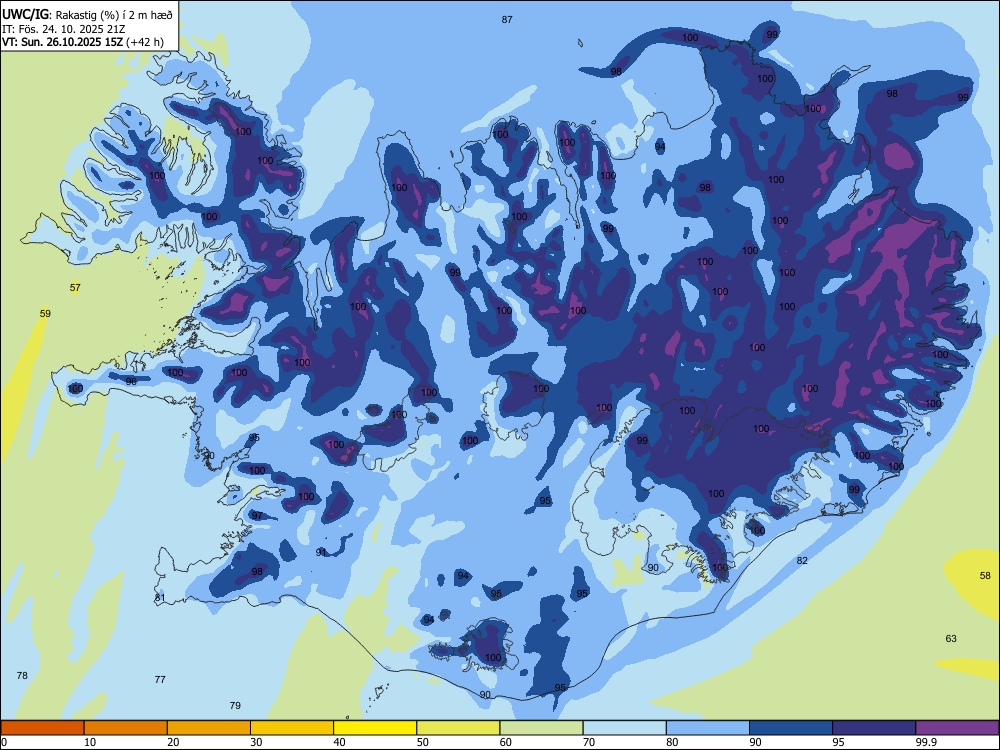
Task: Select the amber 20–30 legend swatch
Action: (x=209, y=728)
